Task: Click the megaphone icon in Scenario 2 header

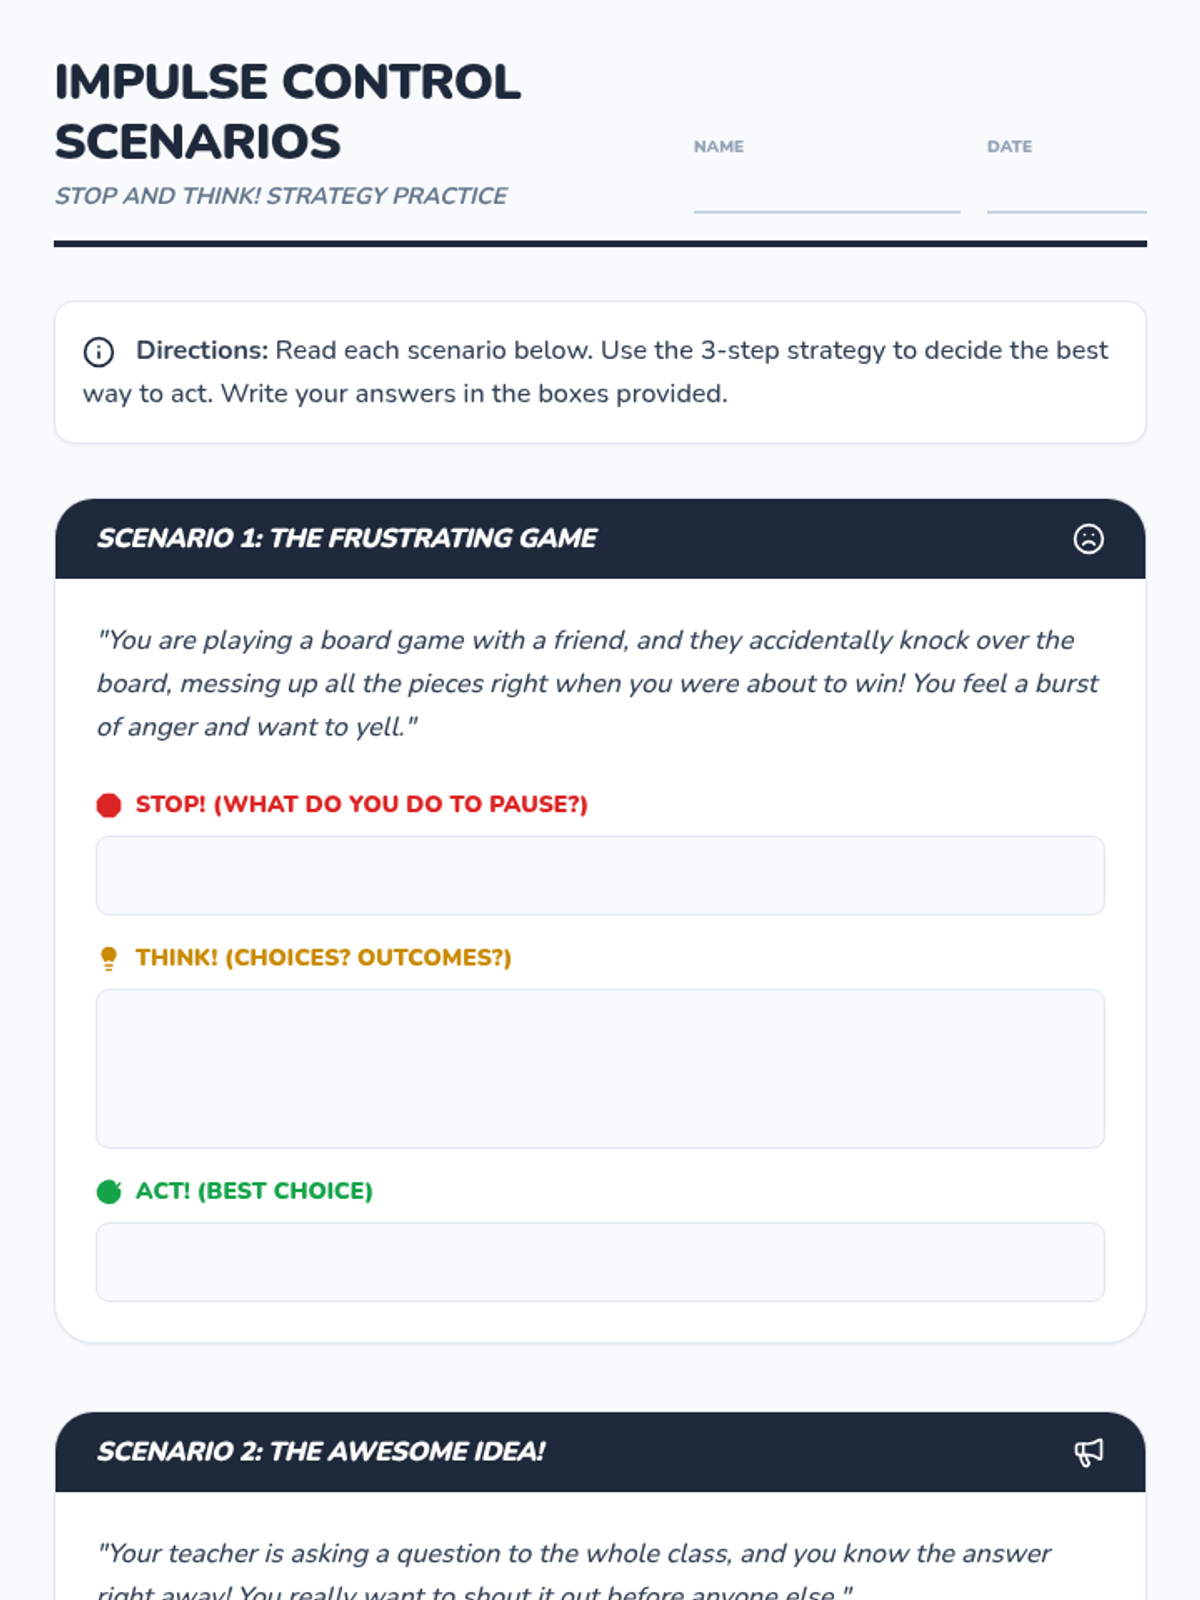Action: [1088, 1452]
